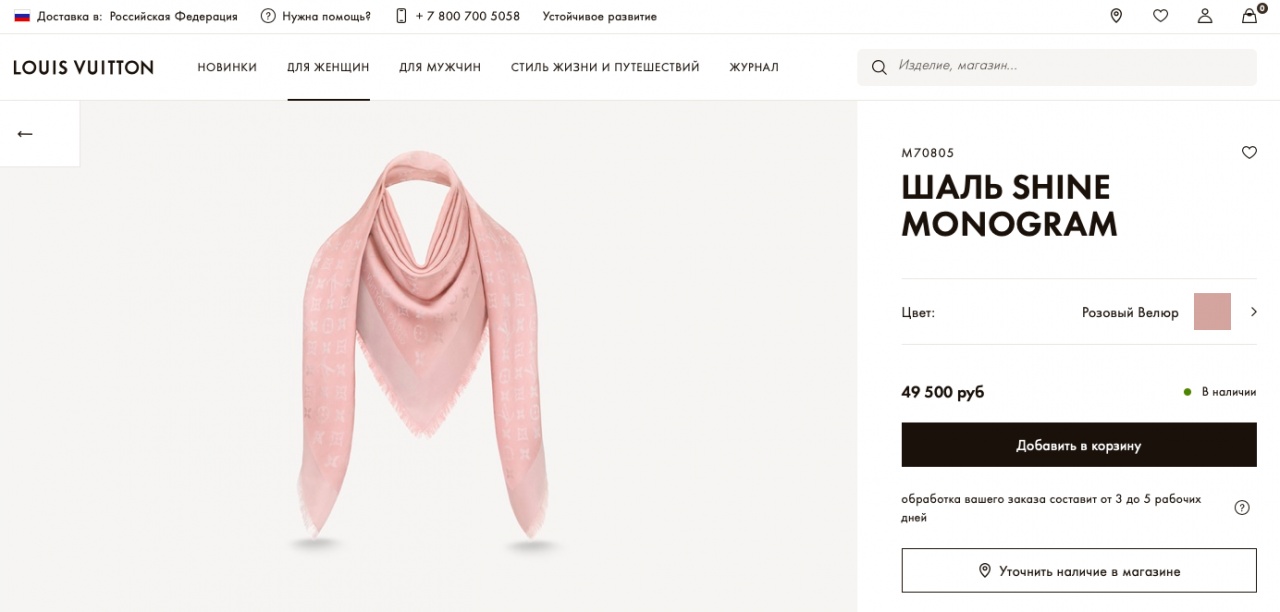Expand color options chevron
1280x612 pixels.
[x=1254, y=312]
